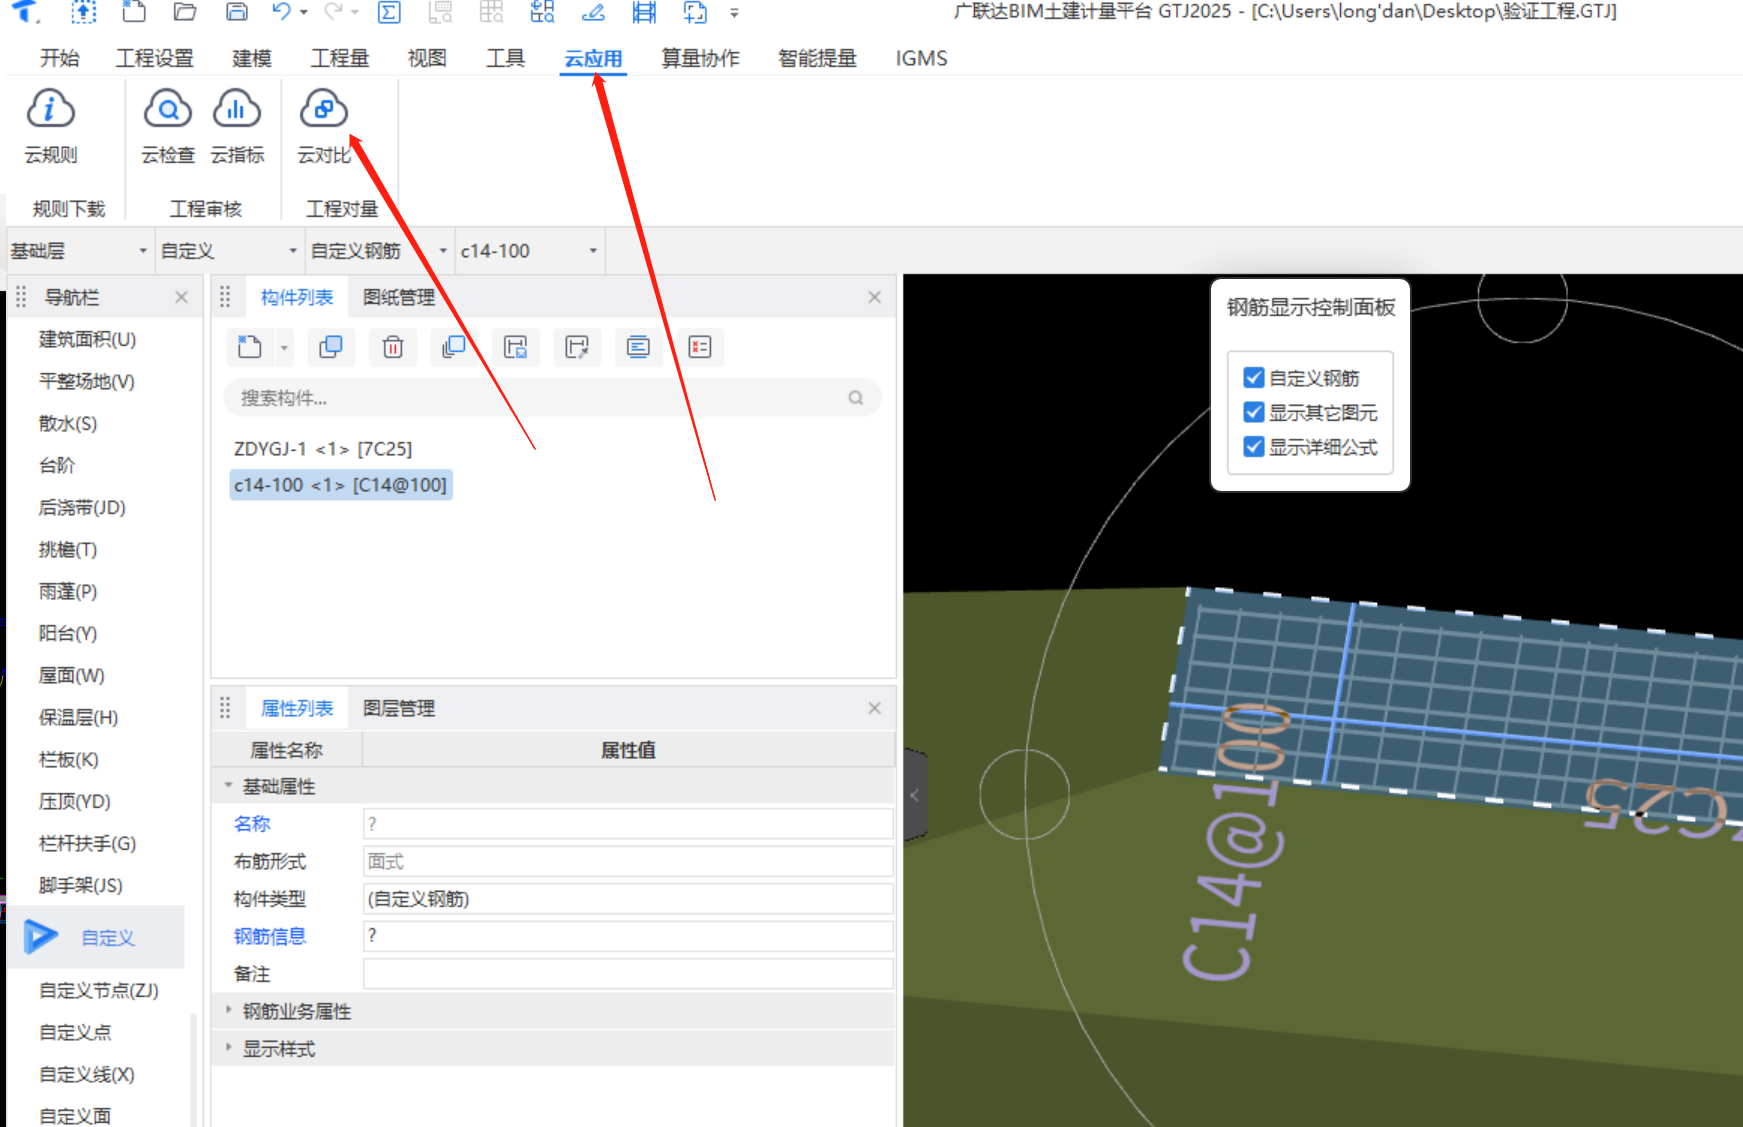Click the inter-floor copy component icon

[x=454, y=347]
